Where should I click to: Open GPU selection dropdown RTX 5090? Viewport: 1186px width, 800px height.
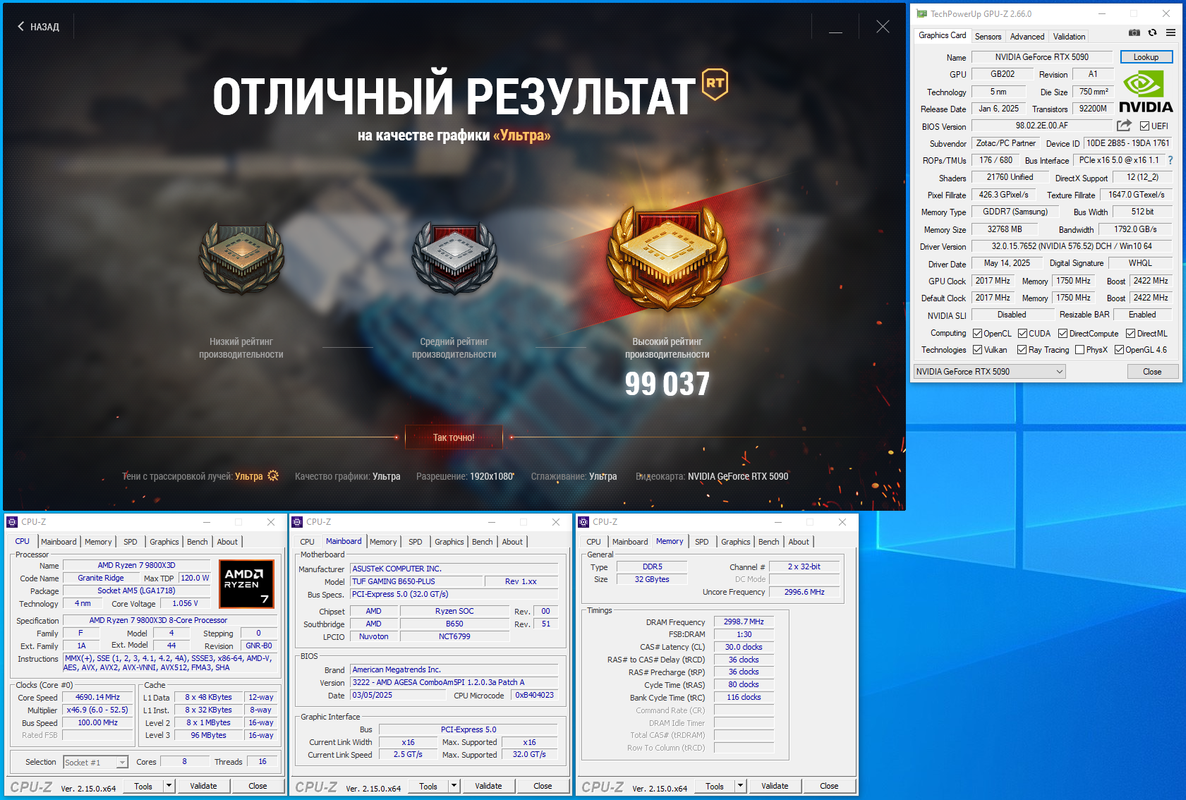[x=989, y=371]
